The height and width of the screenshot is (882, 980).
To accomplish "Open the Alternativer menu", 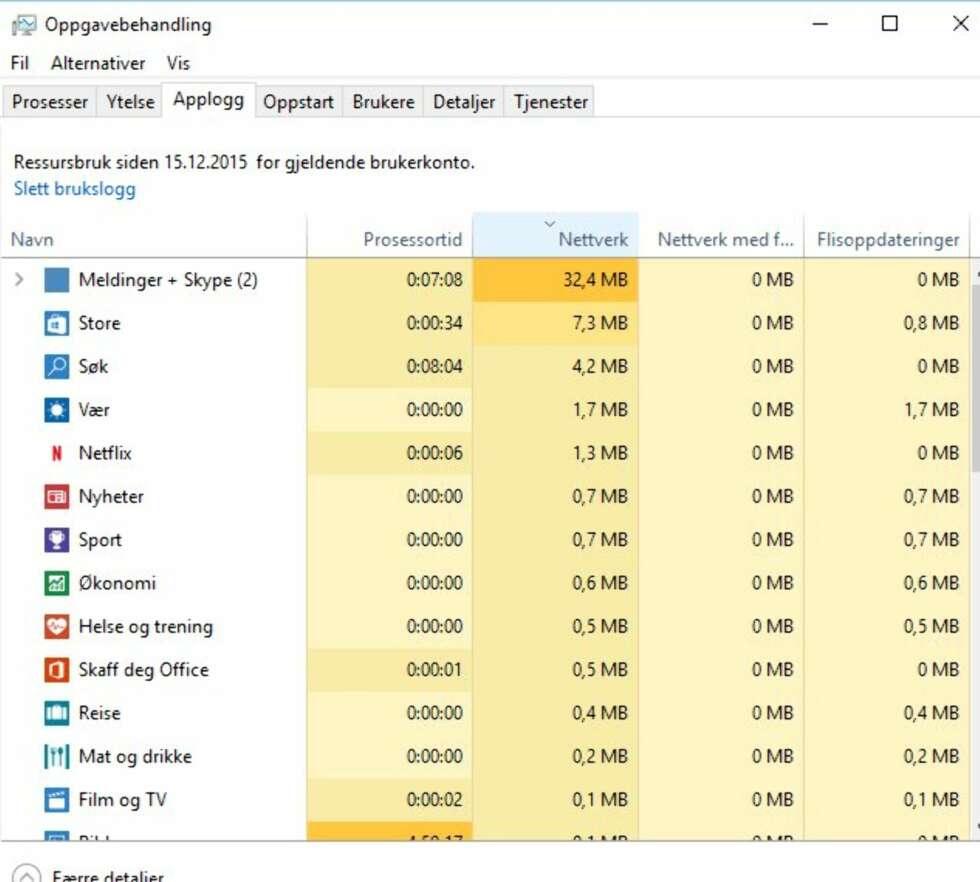I will point(98,63).
